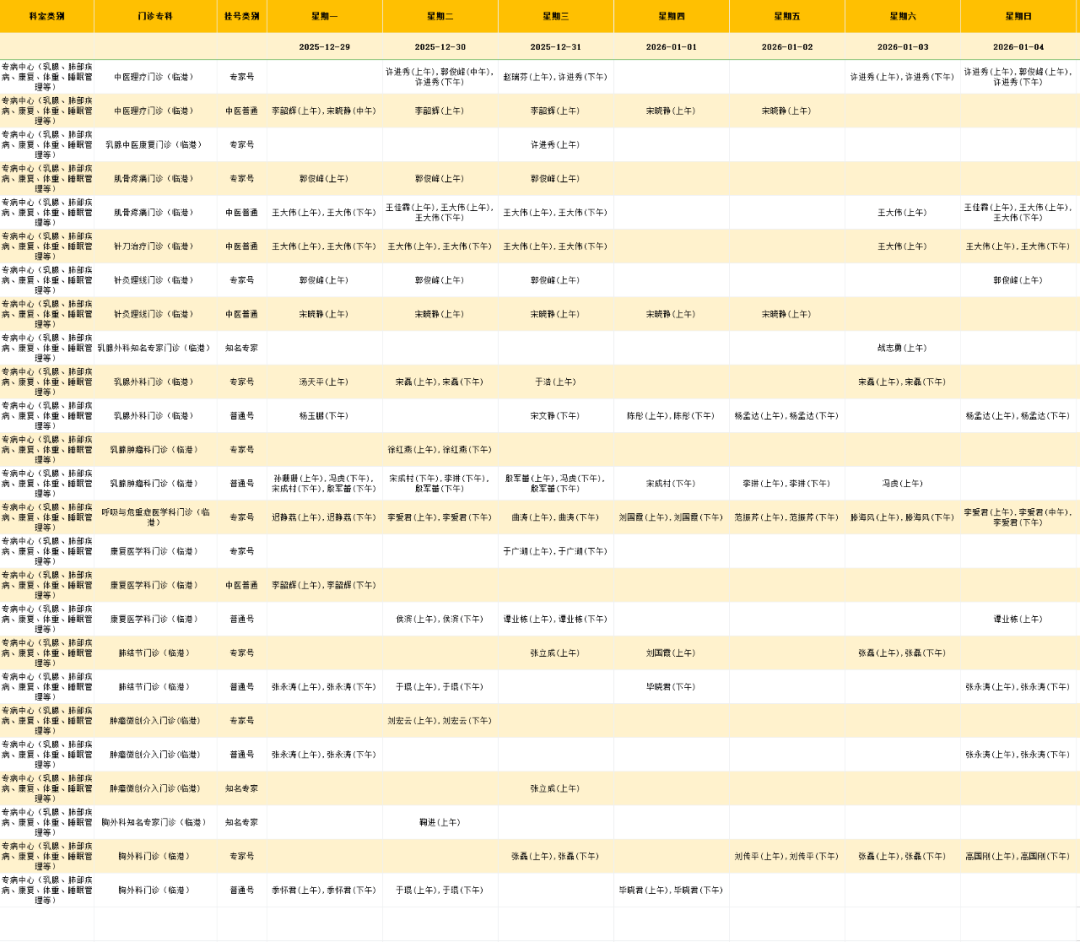
Task: Select the 陈彤(上午), 陈彤(下午) Thursday cell
Action: tap(671, 416)
